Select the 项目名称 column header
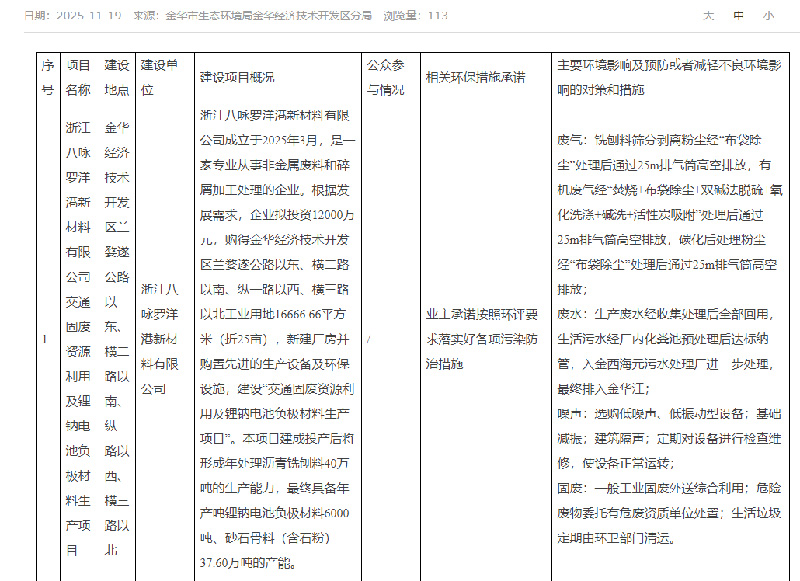The height and width of the screenshot is (581, 800). click(78, 76)
